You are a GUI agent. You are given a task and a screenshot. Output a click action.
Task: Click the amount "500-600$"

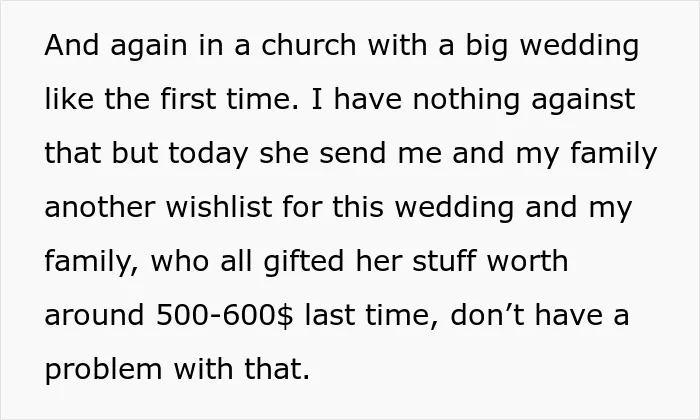pos(225,315)
